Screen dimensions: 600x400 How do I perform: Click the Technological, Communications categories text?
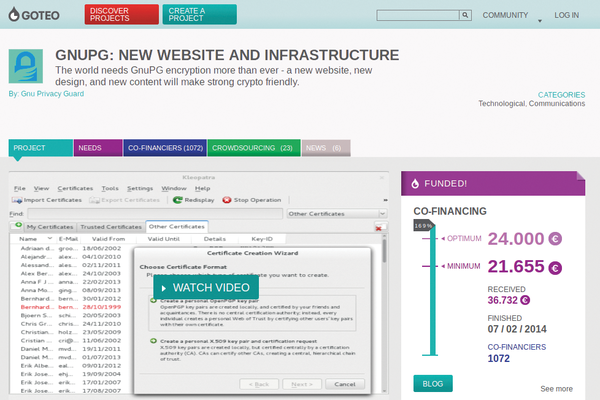532,104
